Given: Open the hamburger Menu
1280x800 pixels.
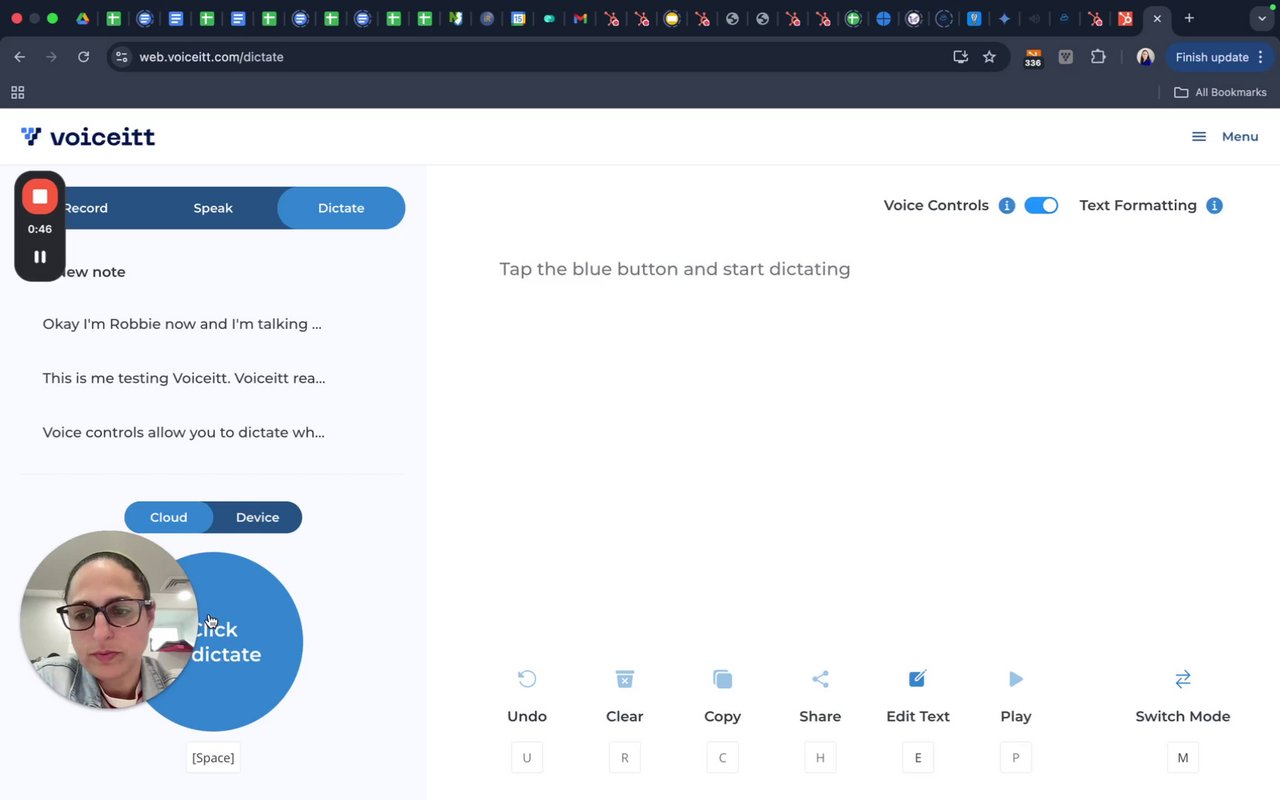Looking at the screenshot, I should (1225, 136).
